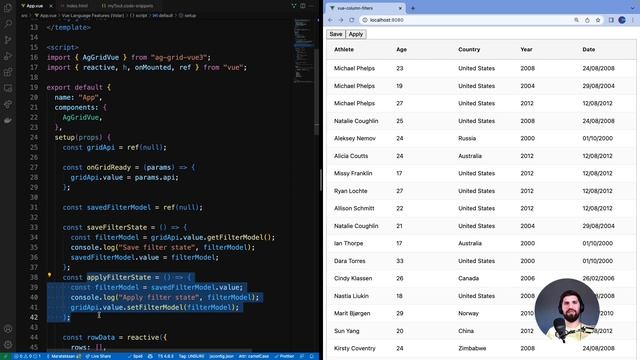This screenshot has height=360, width=640.
Task: Click the lightbulb code action on line 38
Action: click(x=49, y=276)
